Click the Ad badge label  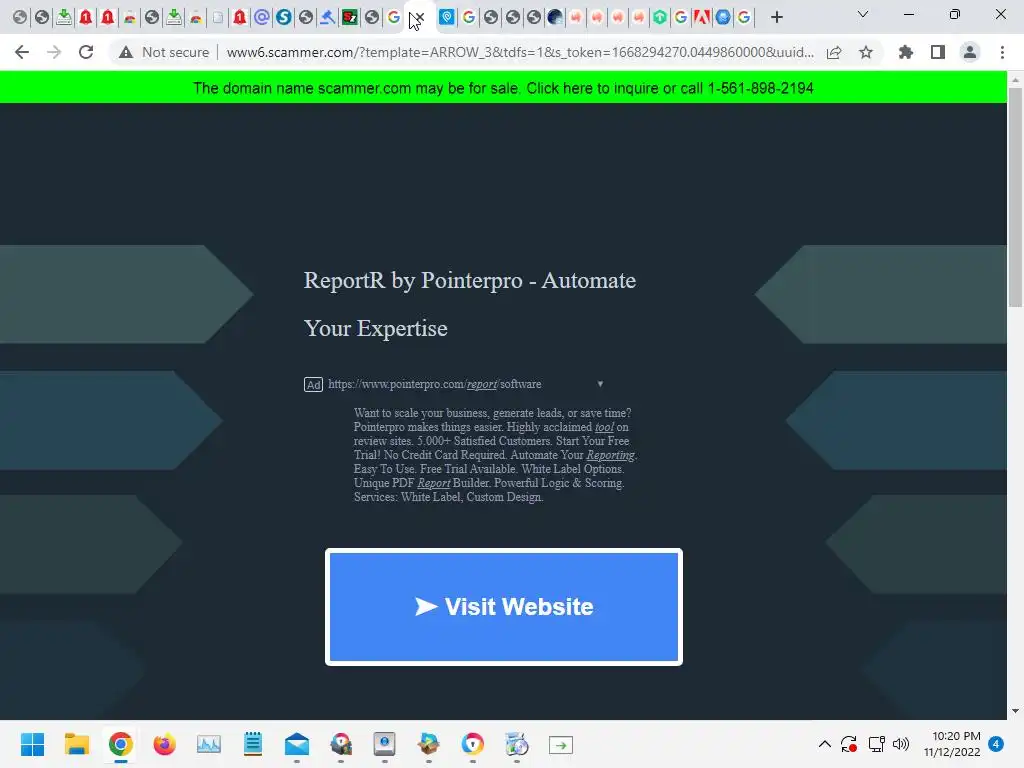(x=313, y=385)
